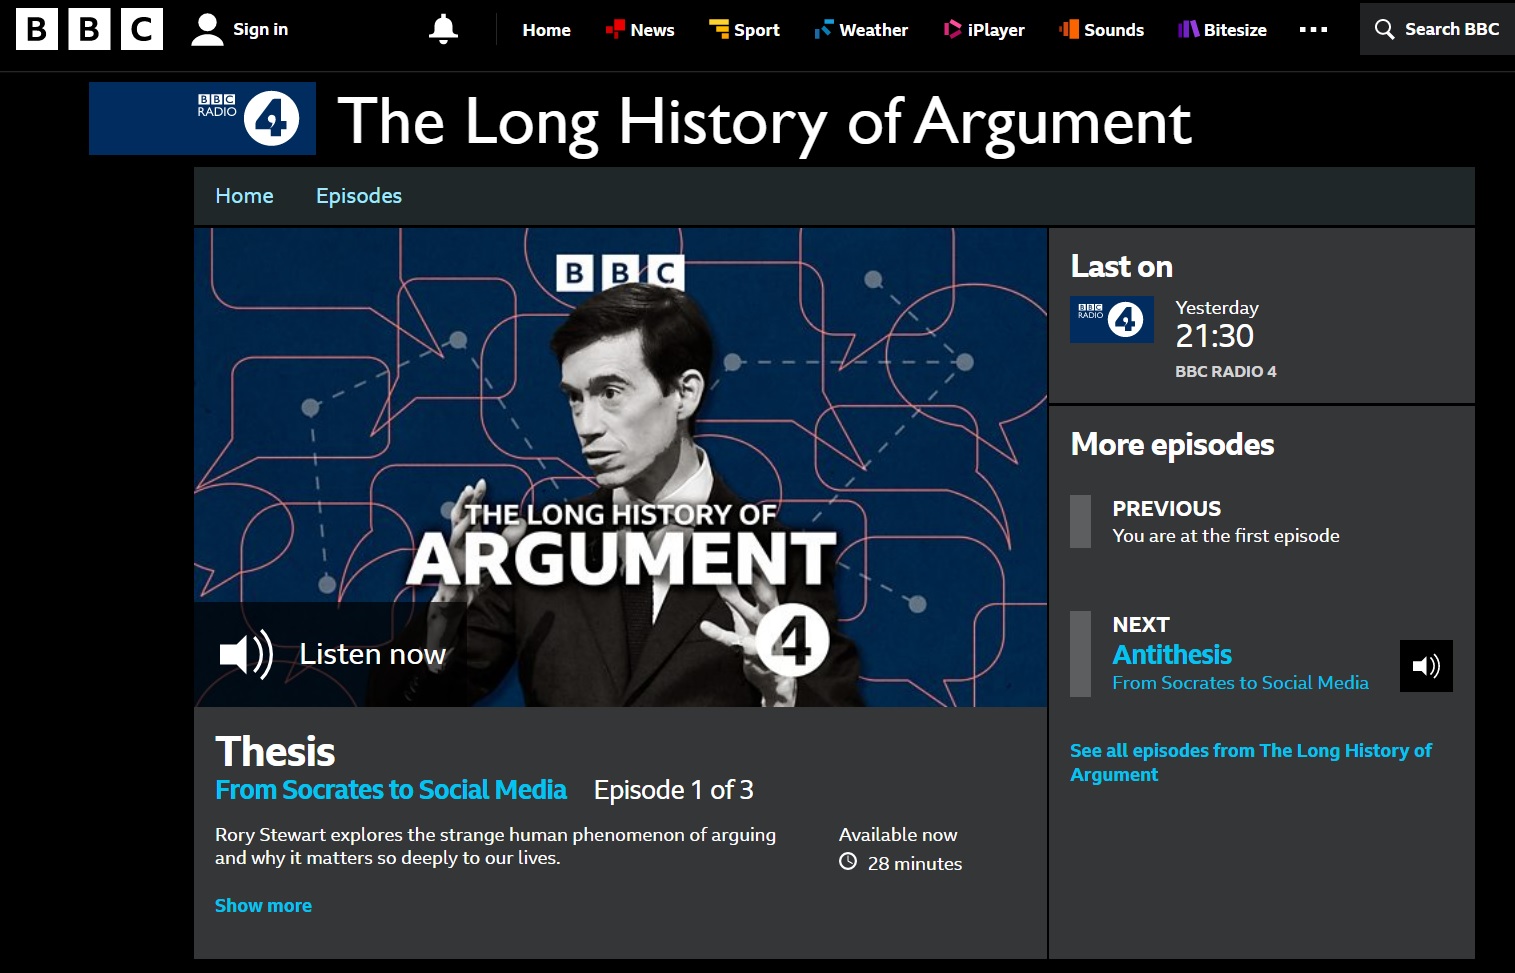Click the BBC RADIO 4 text under Last on
1515x973 pixels.
click(1225, 371)
